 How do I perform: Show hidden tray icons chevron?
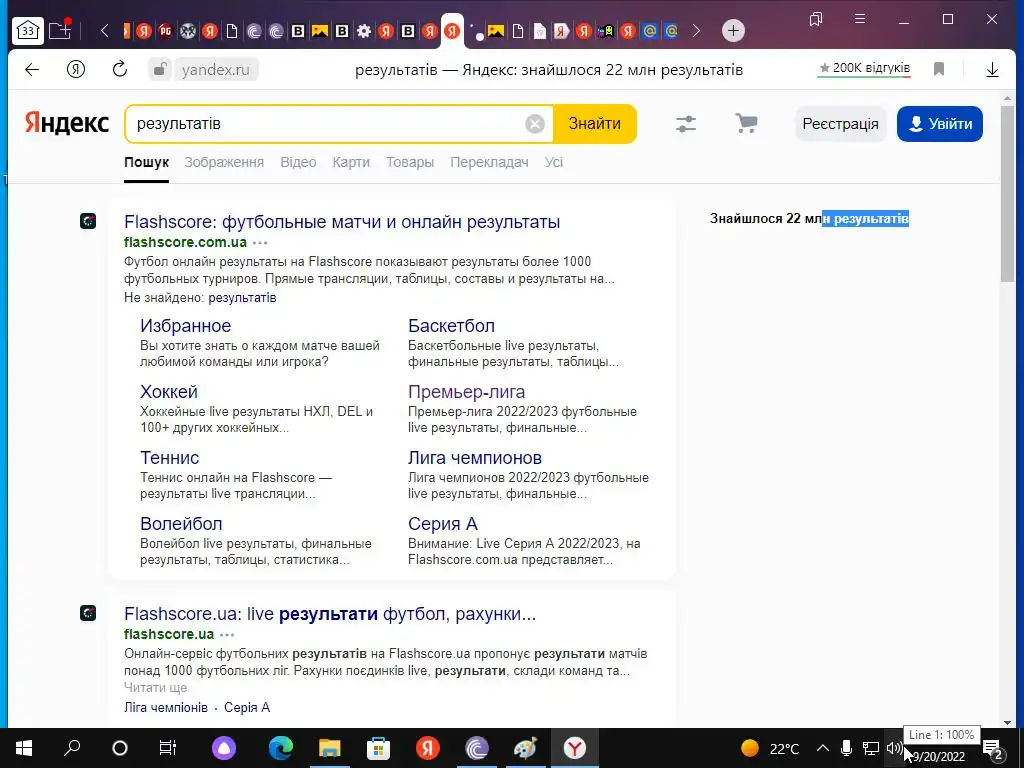point(823,748)
